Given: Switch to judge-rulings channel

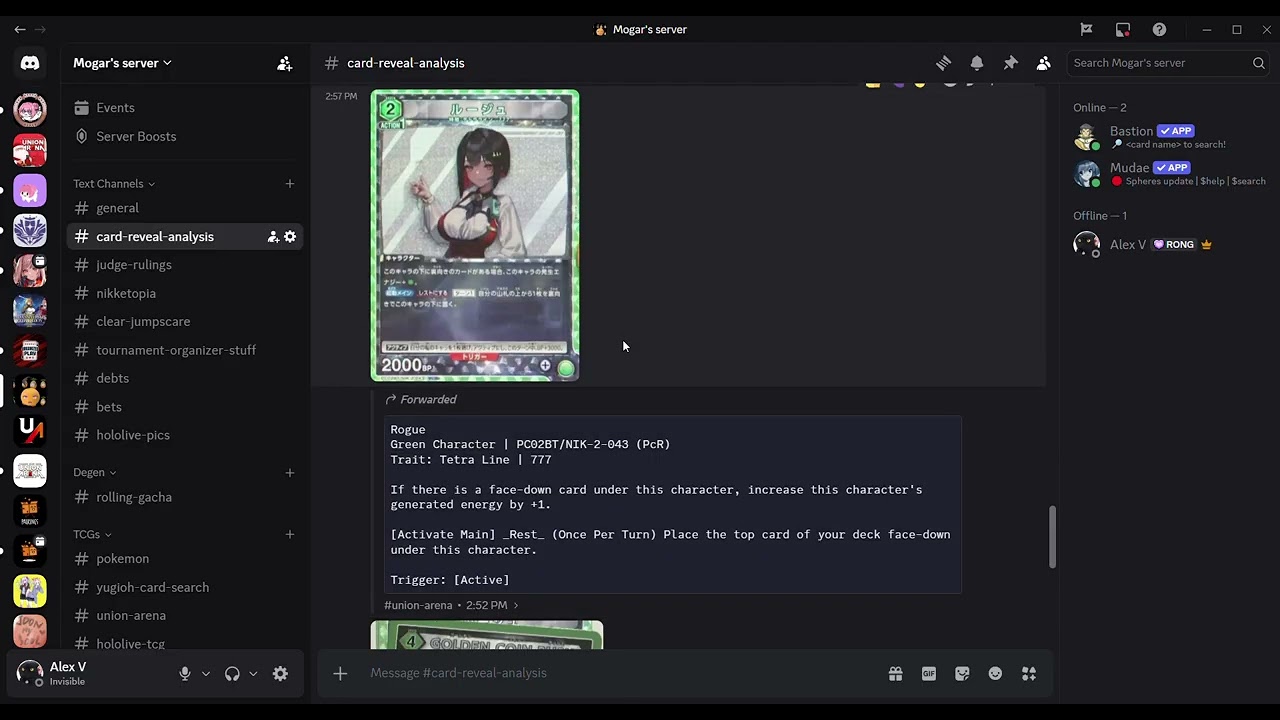Looking at the screenshot, I should point(185,265).
